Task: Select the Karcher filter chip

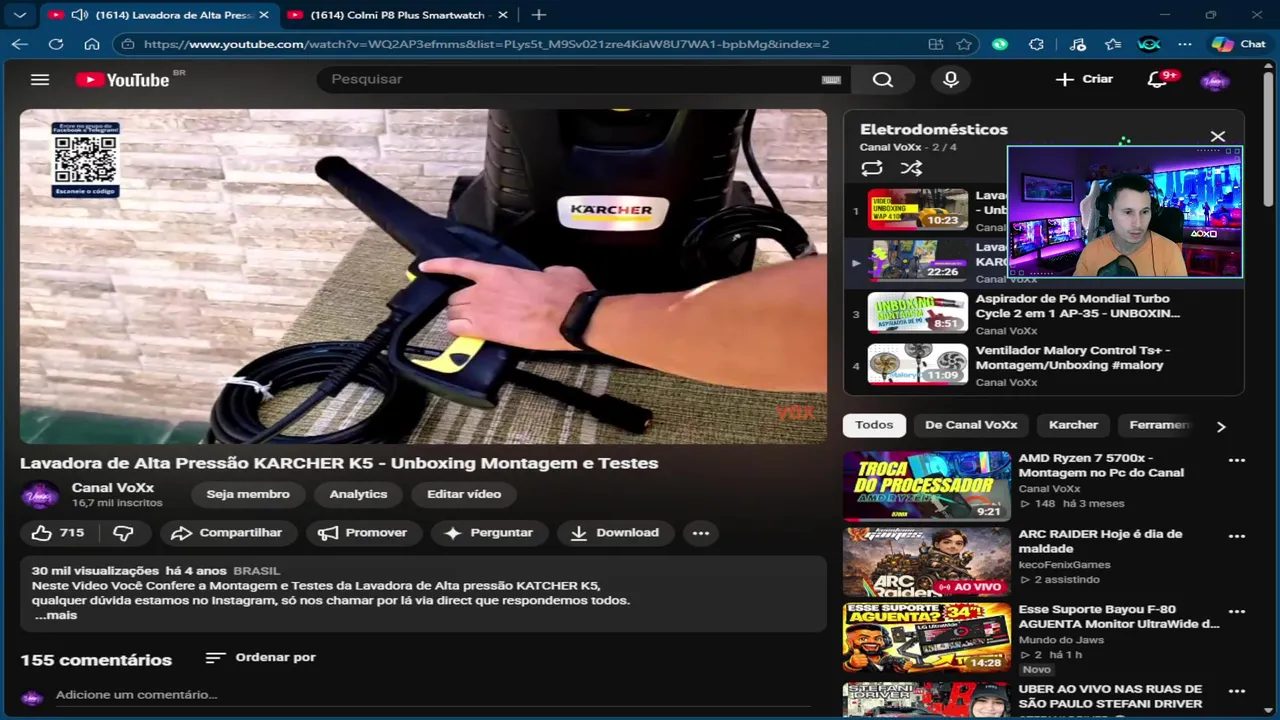Action: 1073,425
